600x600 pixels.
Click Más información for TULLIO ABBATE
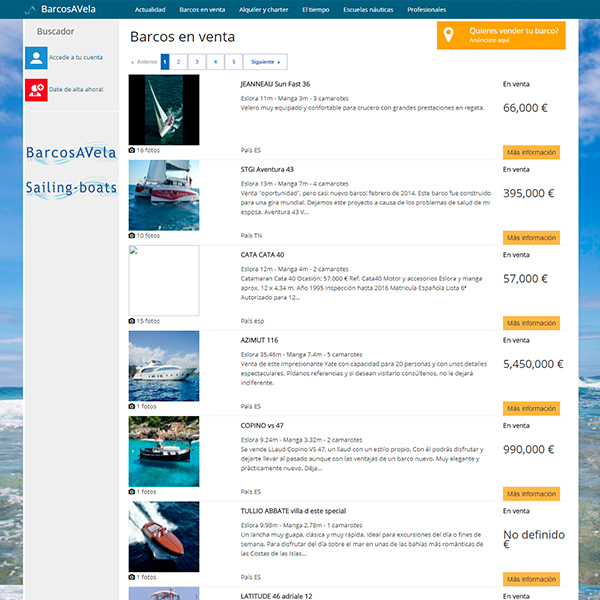click(531, 579)
